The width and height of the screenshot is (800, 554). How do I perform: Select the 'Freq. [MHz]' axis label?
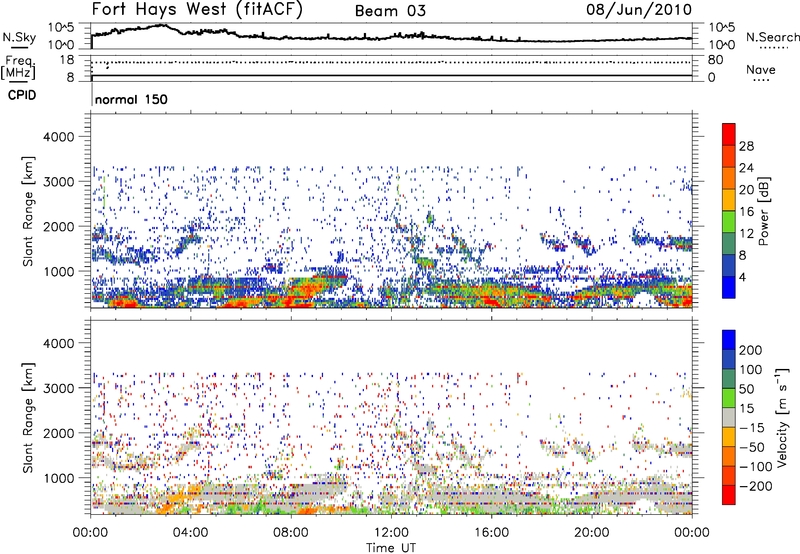click(18, 68)
